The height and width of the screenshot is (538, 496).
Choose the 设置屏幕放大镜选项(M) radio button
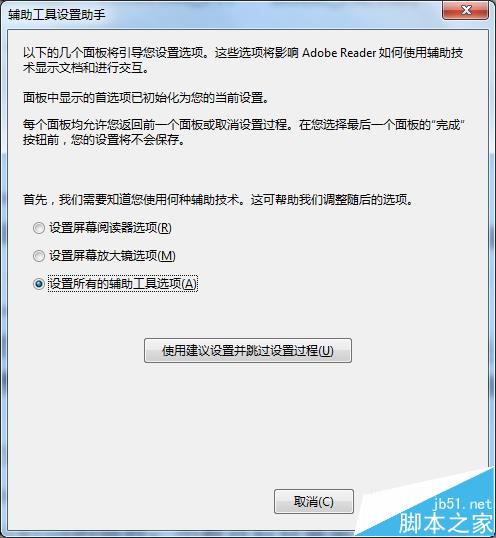pos(39,256)
